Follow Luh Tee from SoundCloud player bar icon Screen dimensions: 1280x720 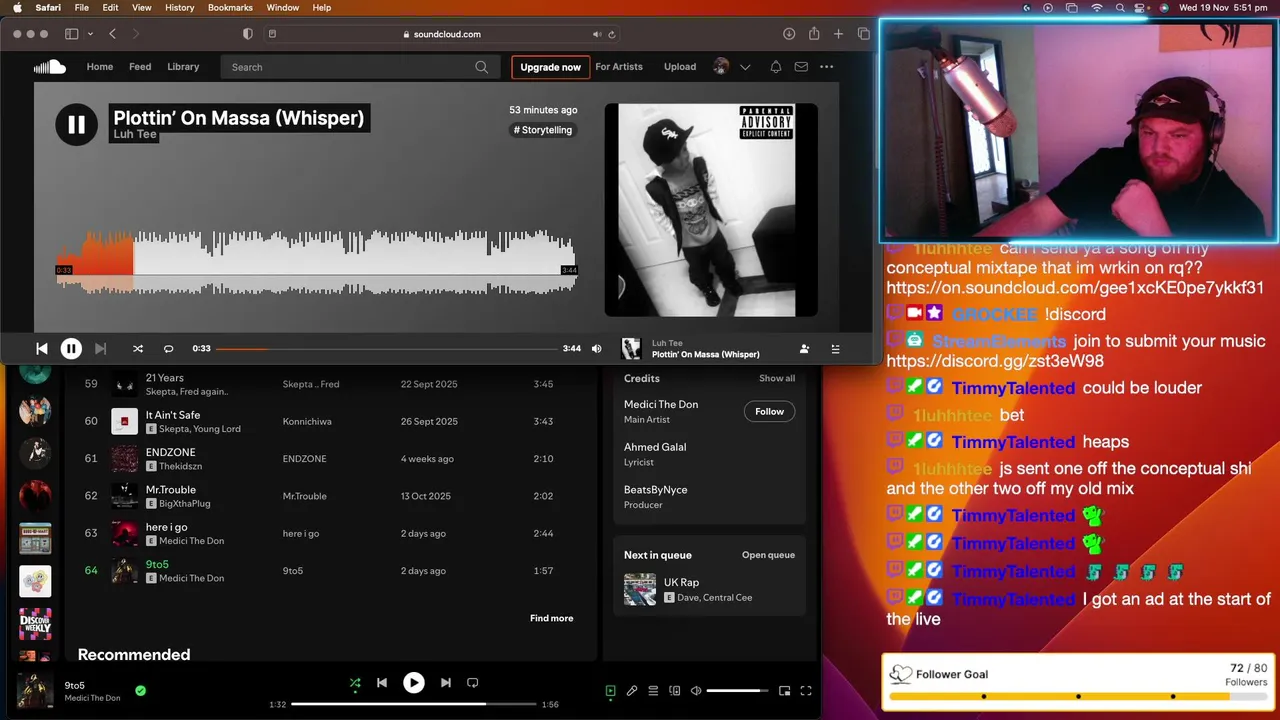pyautogui.click(x=804, y=349)
